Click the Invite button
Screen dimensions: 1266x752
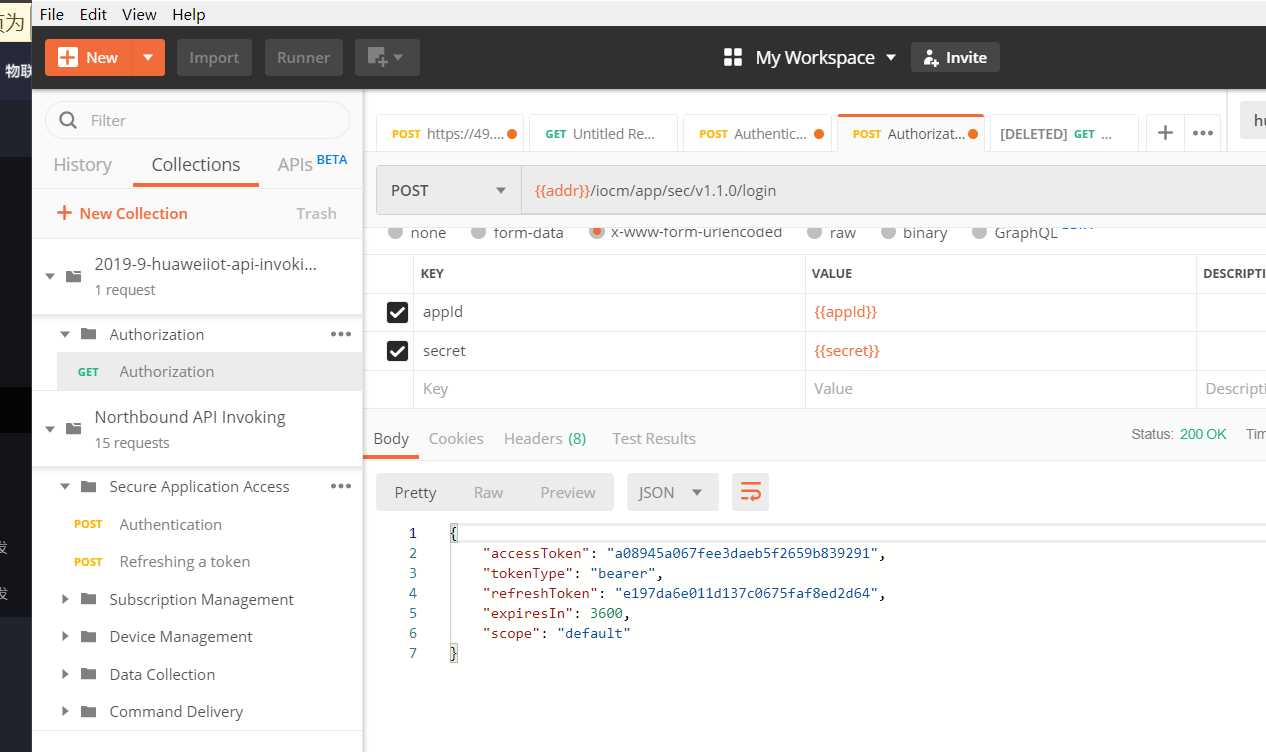pos(955,58)
